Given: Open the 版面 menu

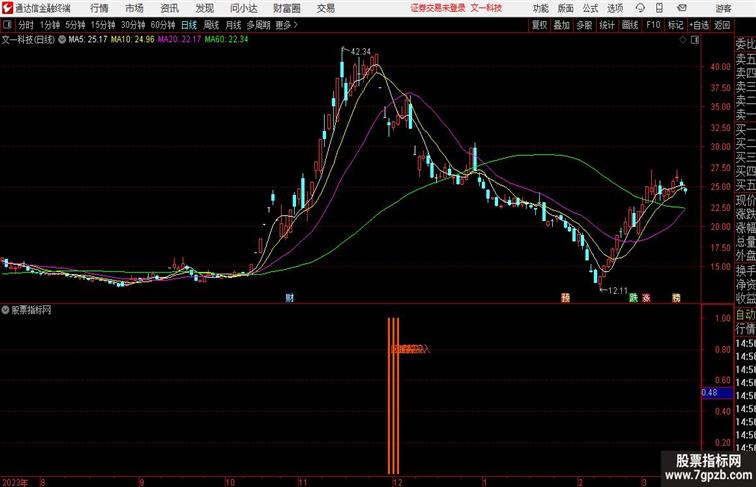Looking at the screenshot, I should coord(565,8).
